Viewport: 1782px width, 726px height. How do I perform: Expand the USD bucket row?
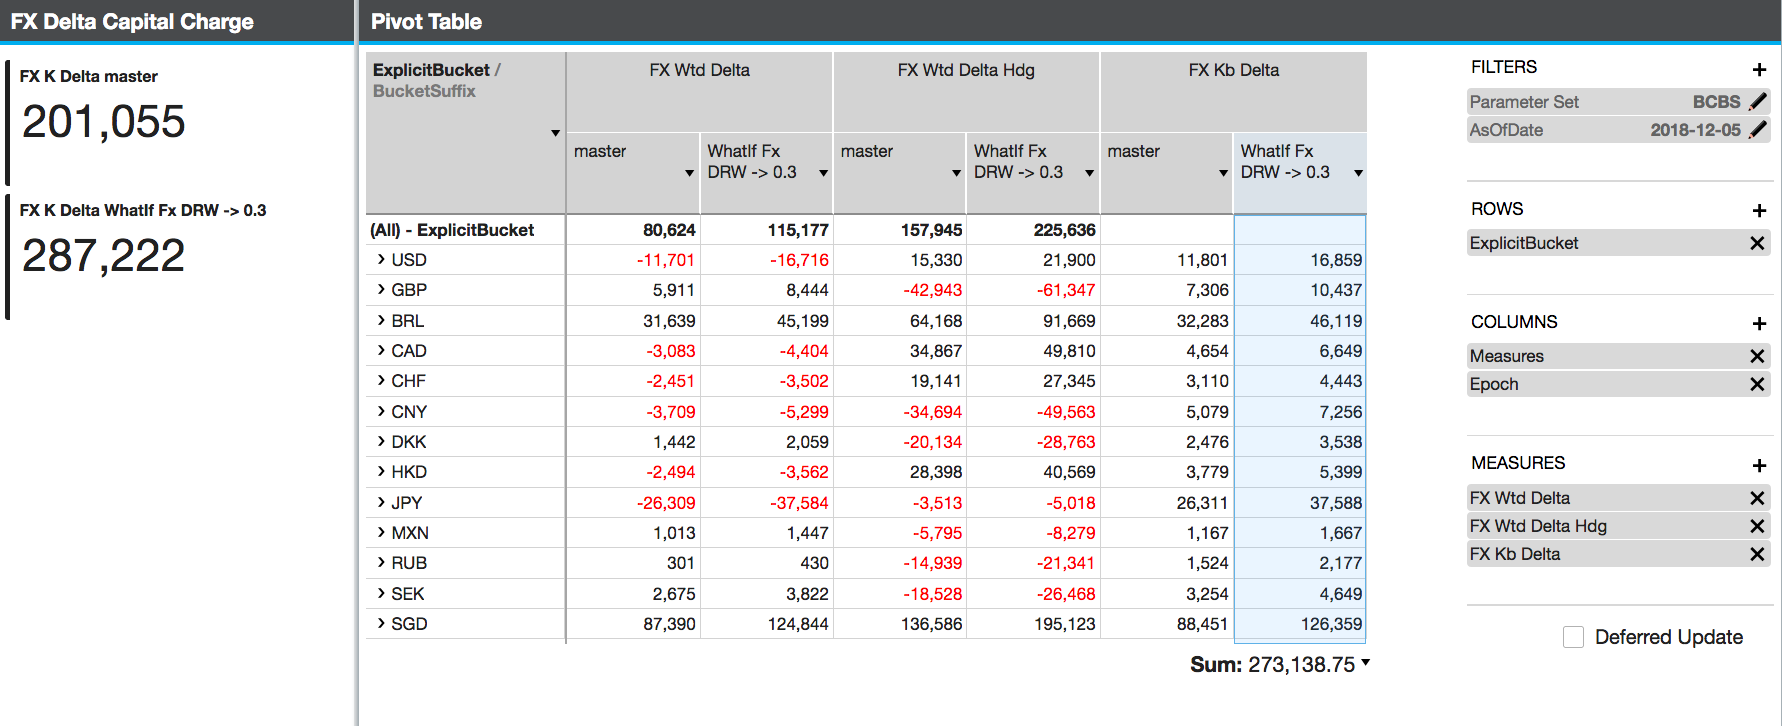381,259
